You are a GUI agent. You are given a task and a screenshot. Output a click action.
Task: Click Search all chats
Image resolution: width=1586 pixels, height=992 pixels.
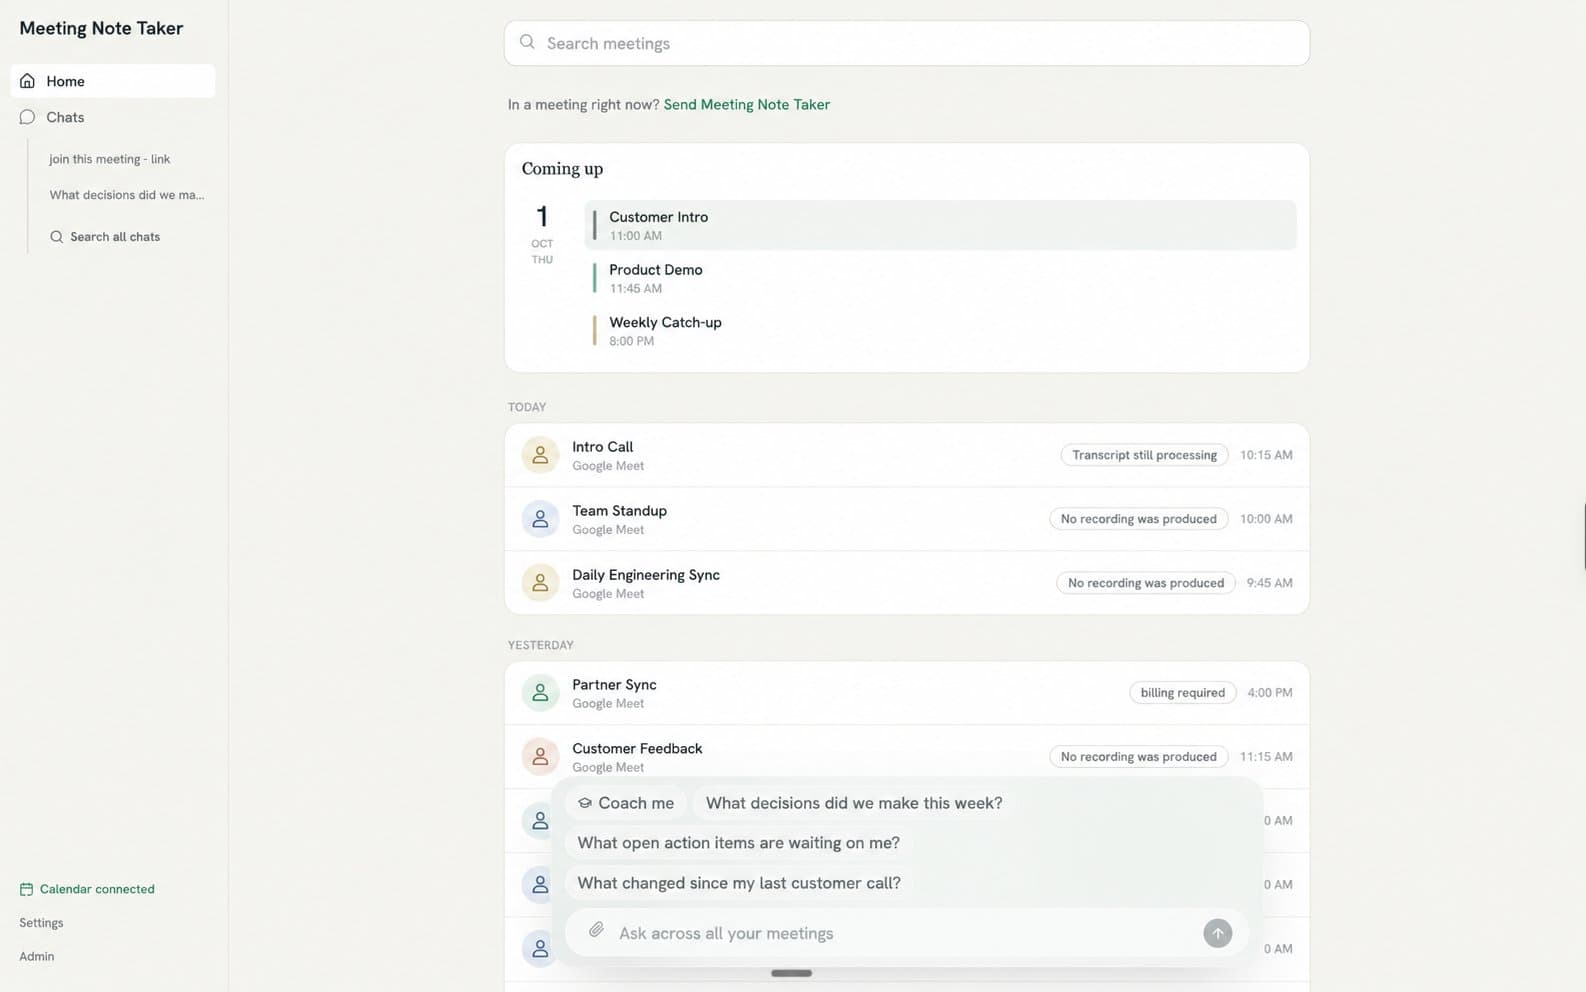click(105, 237)
